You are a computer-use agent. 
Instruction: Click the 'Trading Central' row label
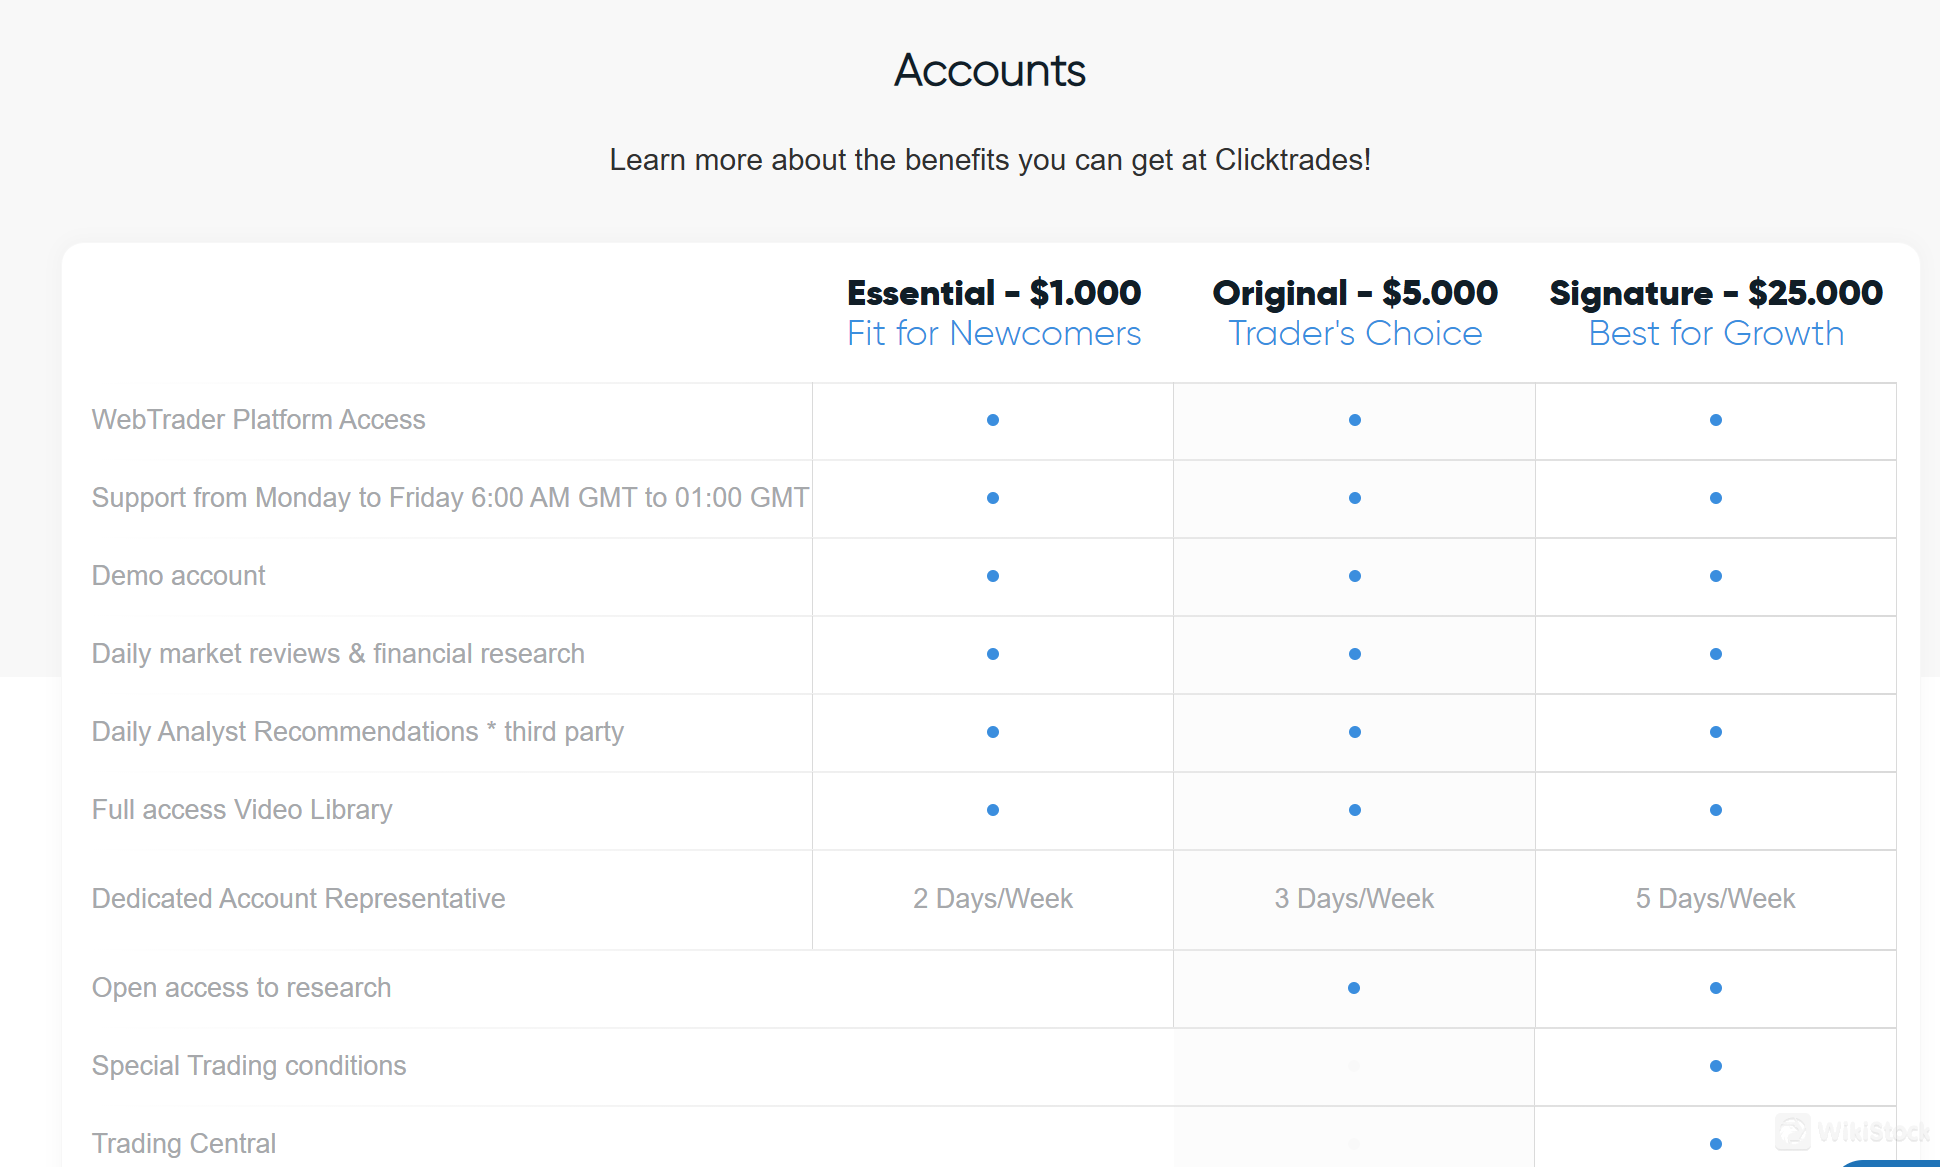point(184,1144)
